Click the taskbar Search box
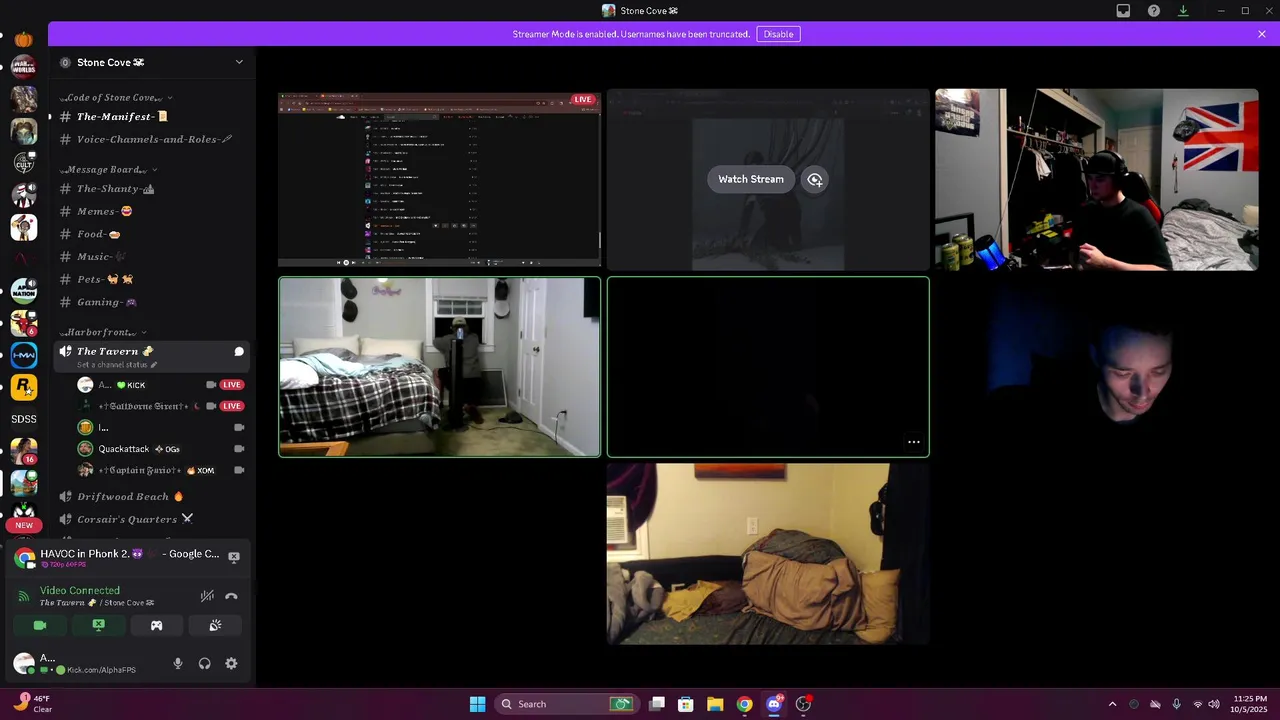This screenshot has width=1280, height=720. (x=568, y=704)
